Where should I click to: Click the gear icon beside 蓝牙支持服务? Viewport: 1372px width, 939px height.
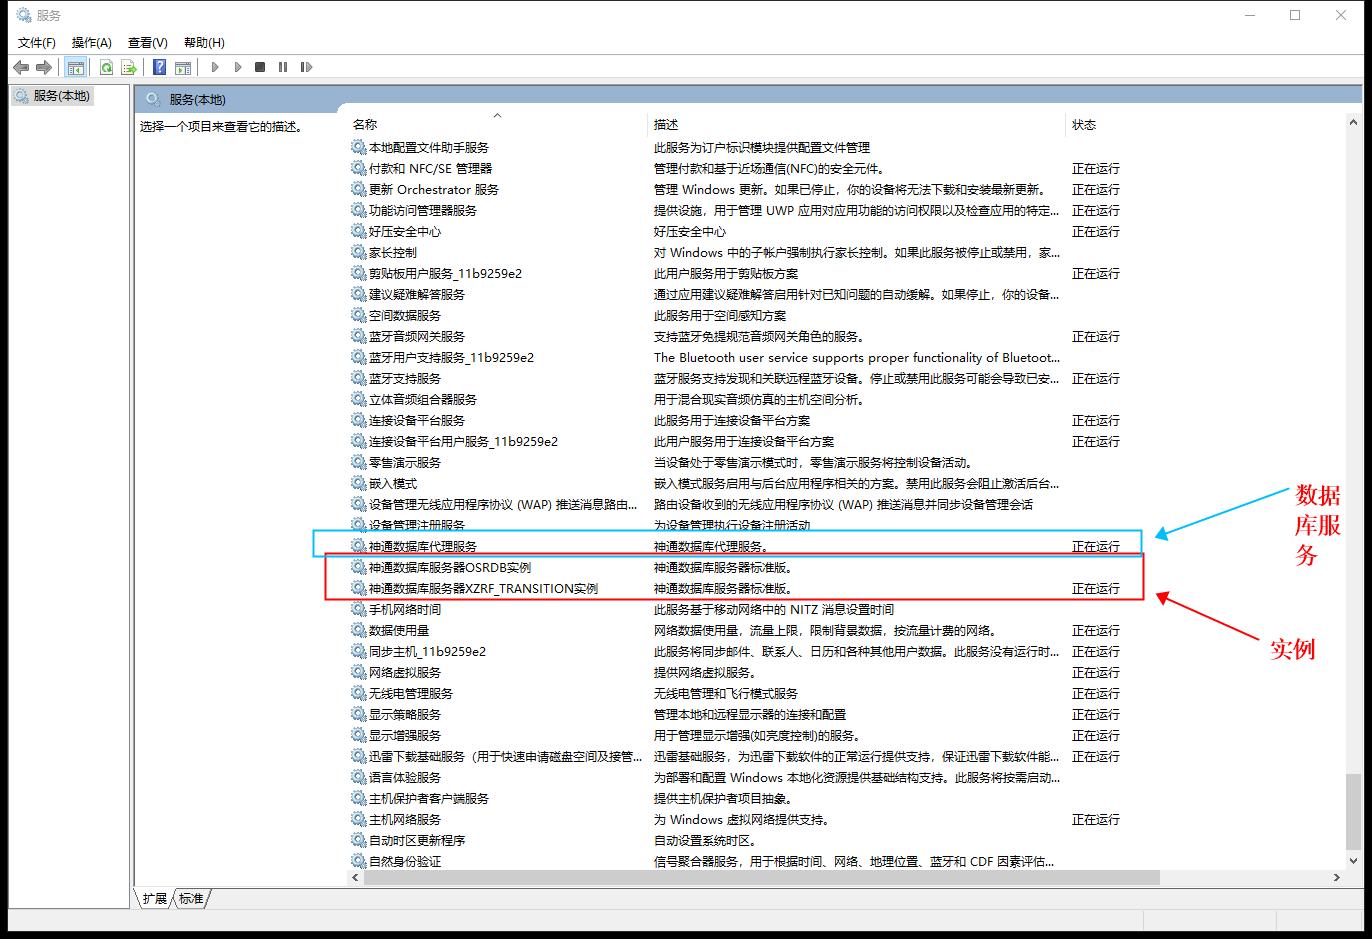click(359, 378)
